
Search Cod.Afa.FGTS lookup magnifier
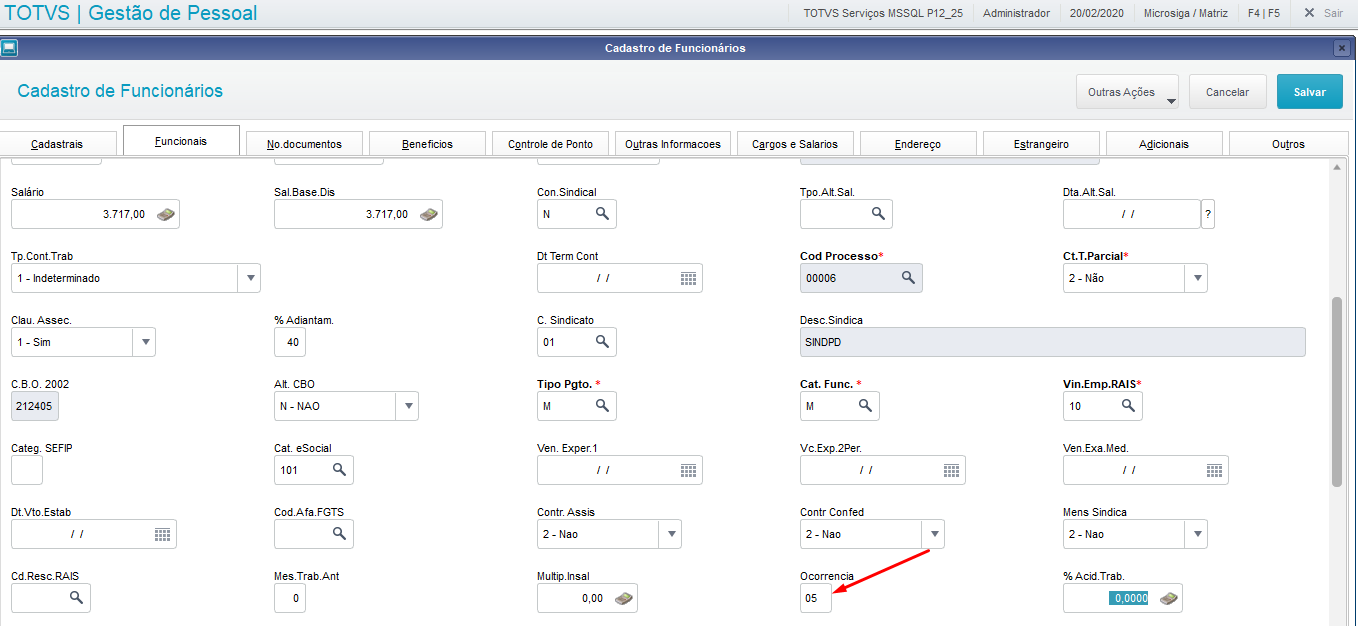click(x=339, y=534)
